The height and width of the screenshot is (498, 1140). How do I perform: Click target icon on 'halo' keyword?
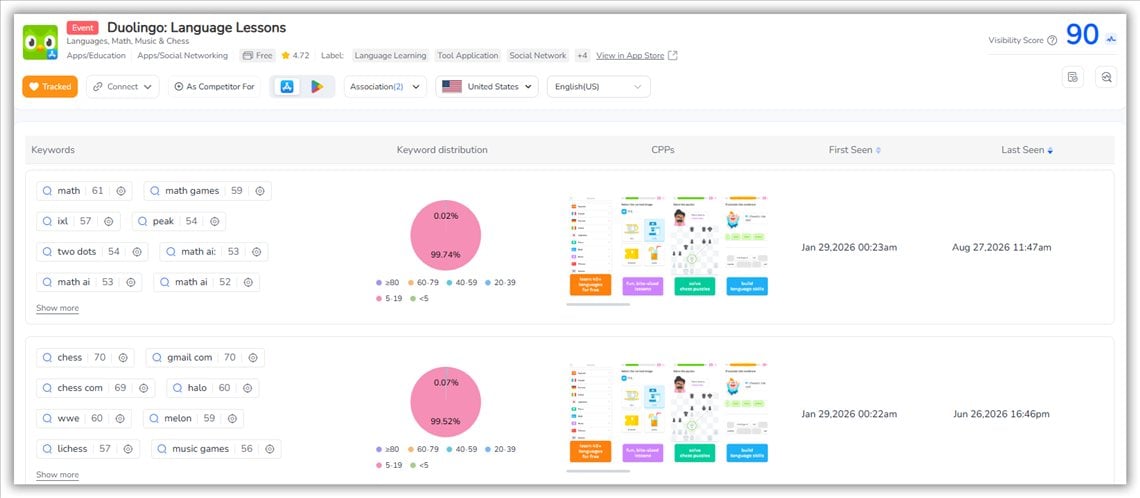tap(247, 388)
